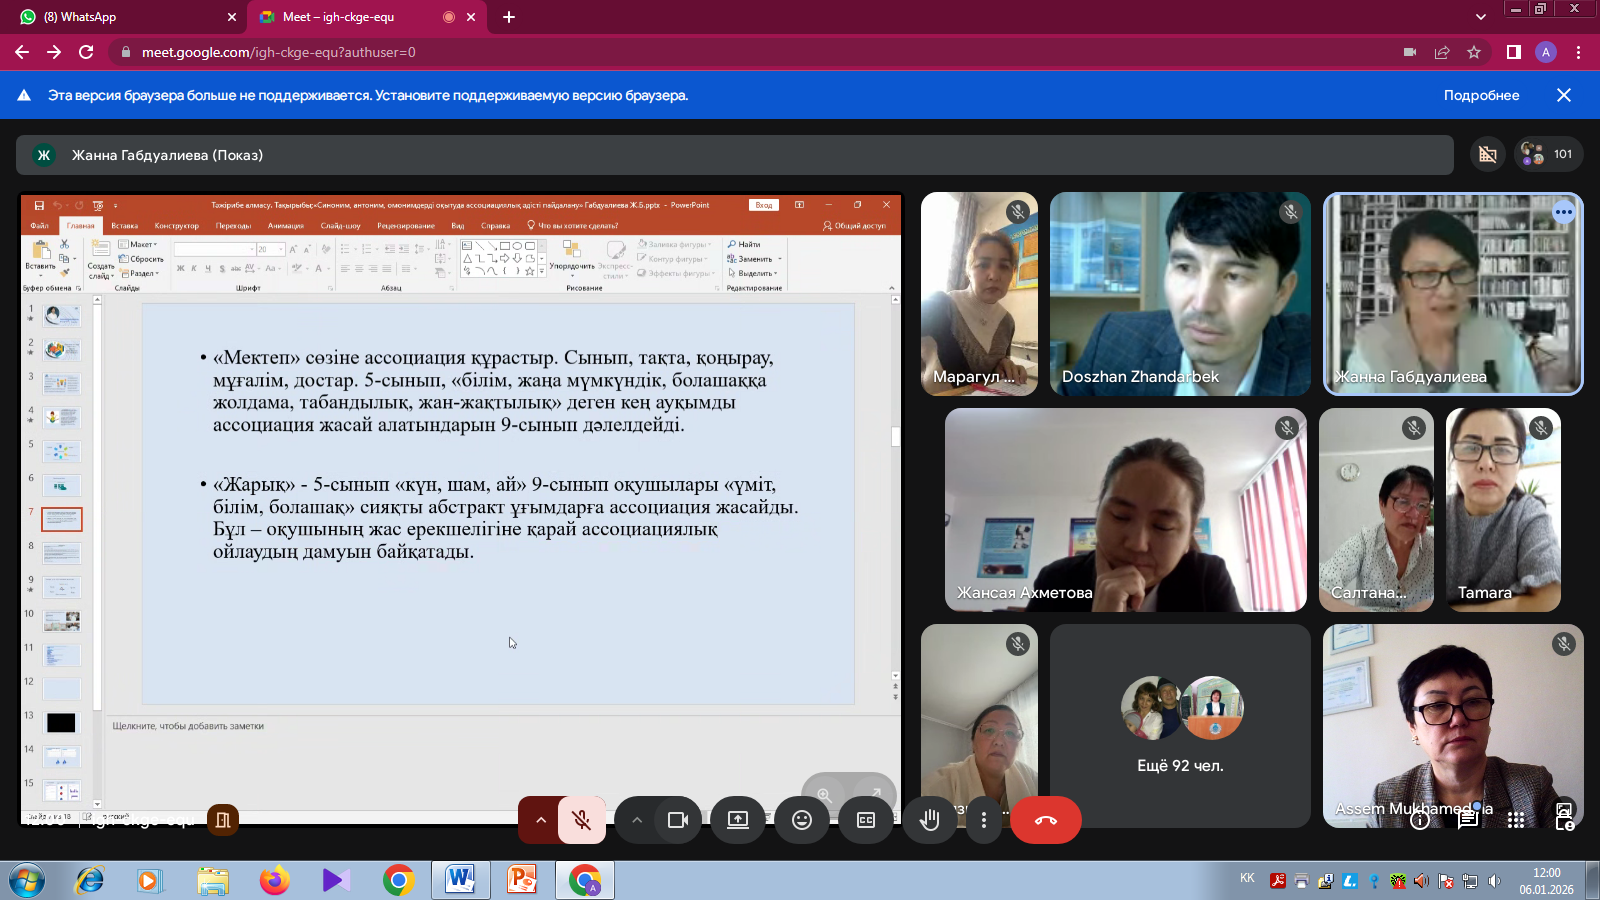This screenshot has width=1600, height=900.
Task: Click «Подробнее» in the browser warning banner
Action: click(1481, 95)
